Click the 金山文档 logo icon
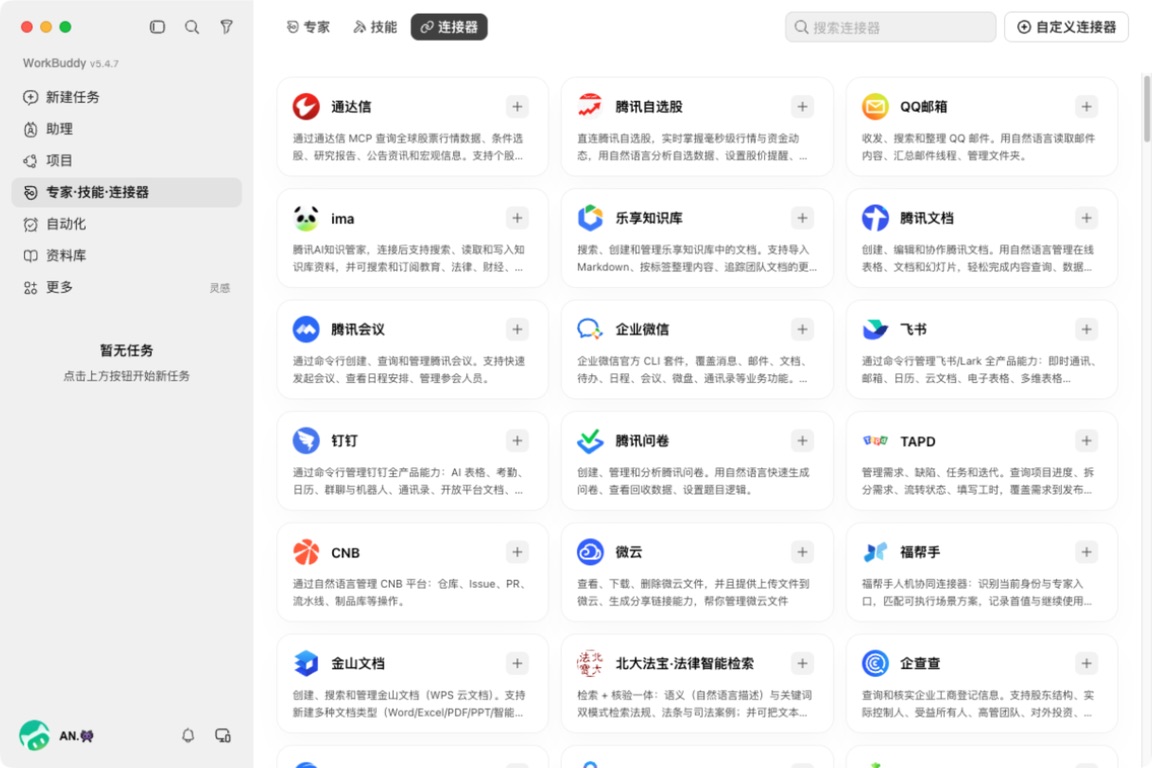Image resolution: width=1152 pixels, height=768 pixels. [306, 664]
